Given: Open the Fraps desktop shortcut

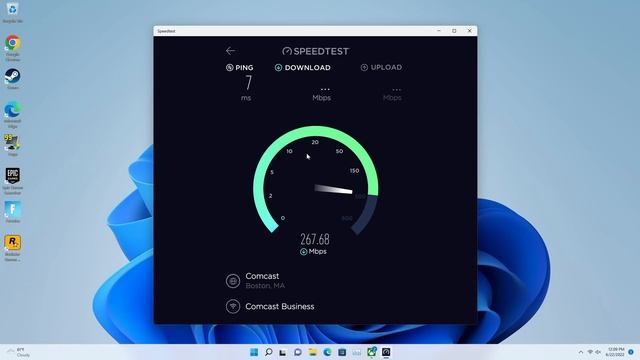Looking at the screenshot, I should click(12, 146).
